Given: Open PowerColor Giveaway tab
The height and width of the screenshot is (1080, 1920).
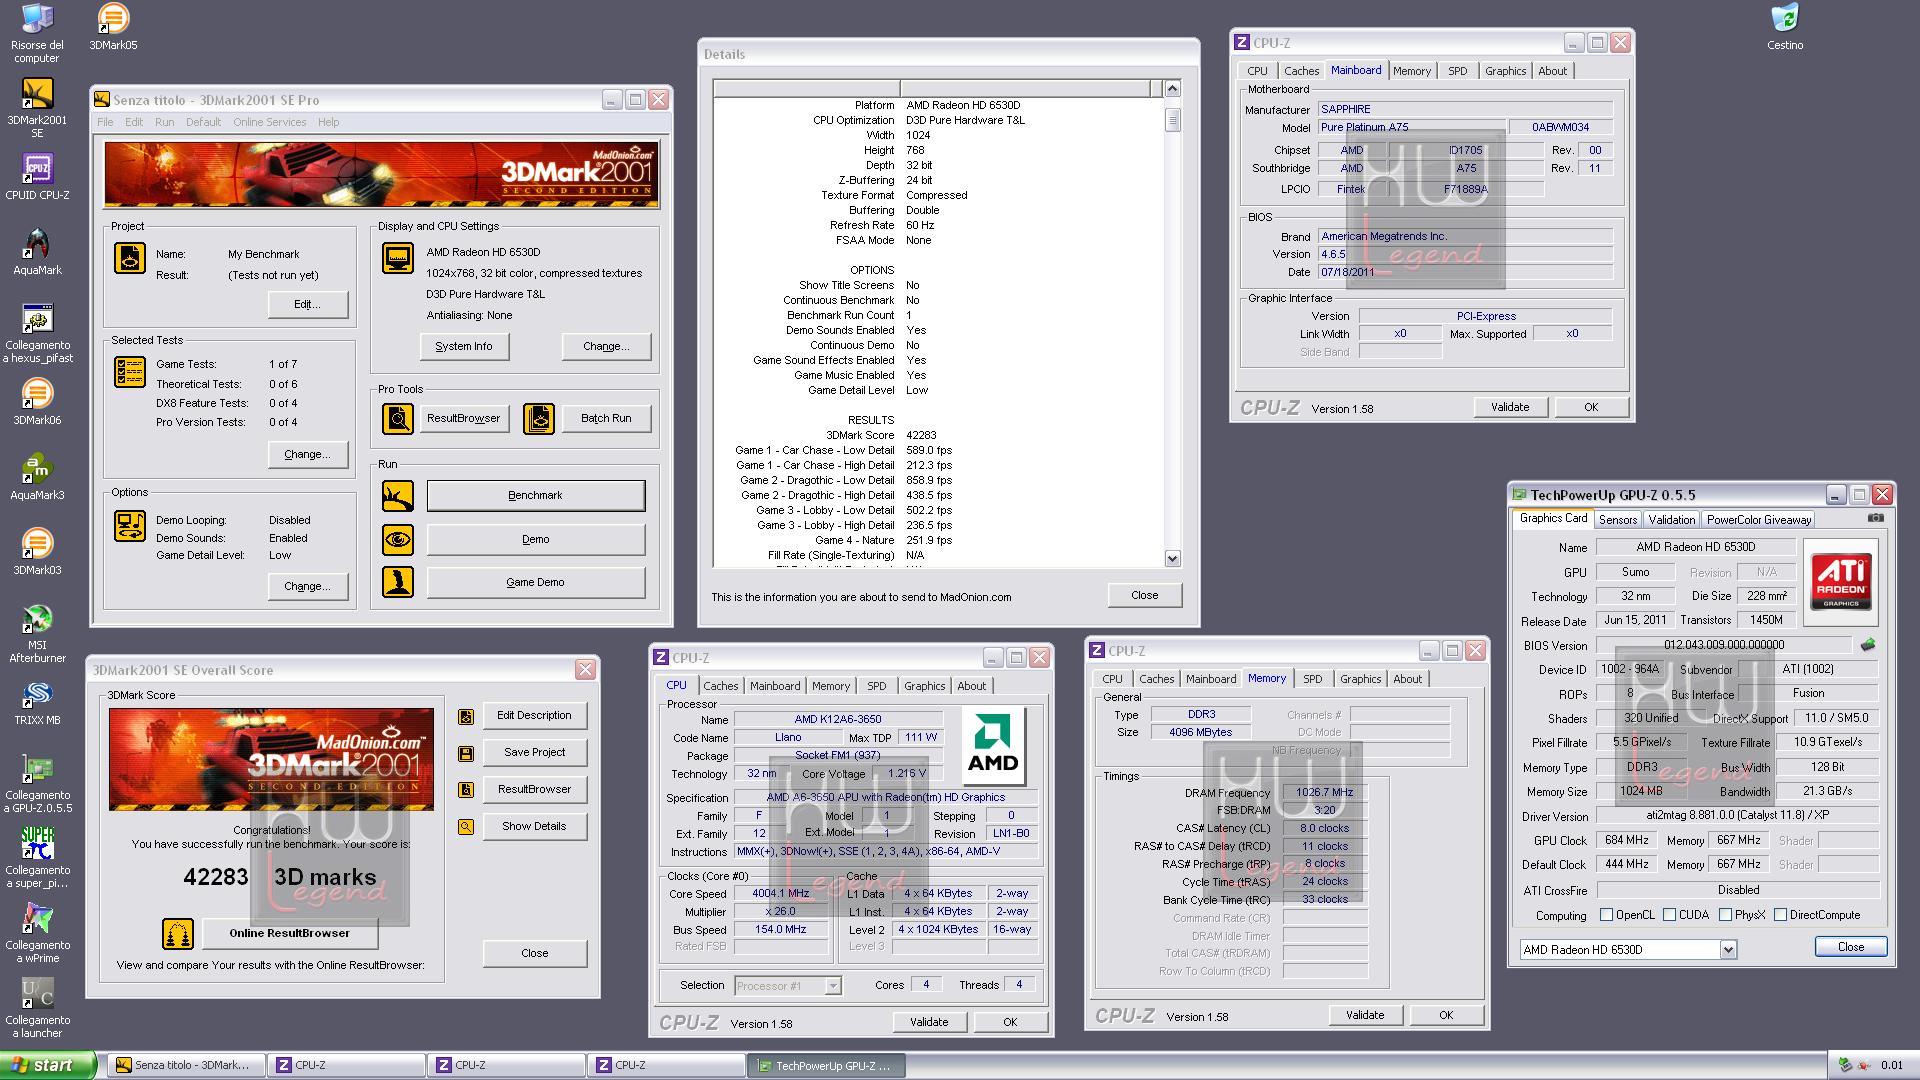Looking at the screenshot, I should 1758,520.
